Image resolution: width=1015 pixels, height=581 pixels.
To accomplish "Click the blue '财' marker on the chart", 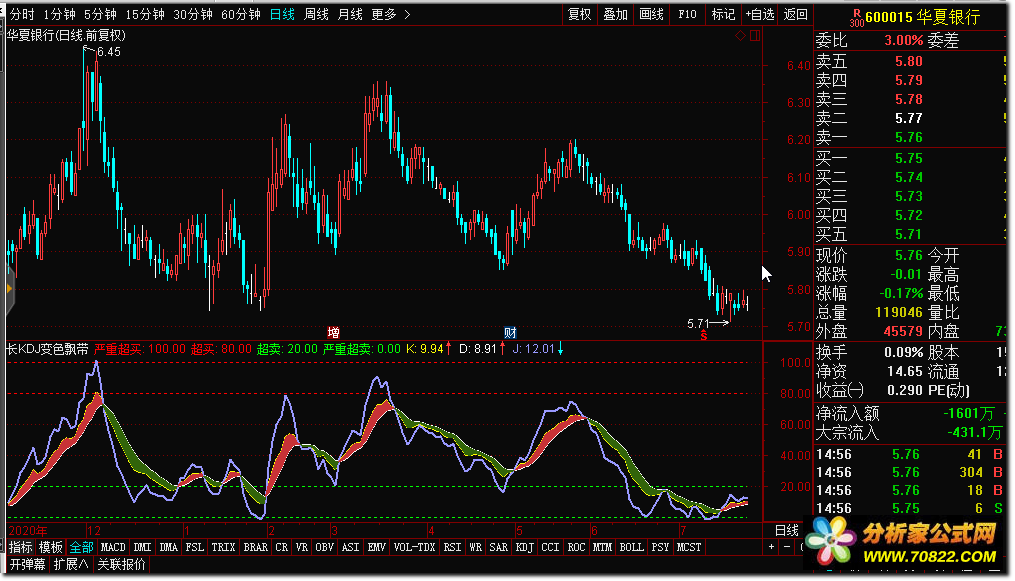I will point(510,333).
